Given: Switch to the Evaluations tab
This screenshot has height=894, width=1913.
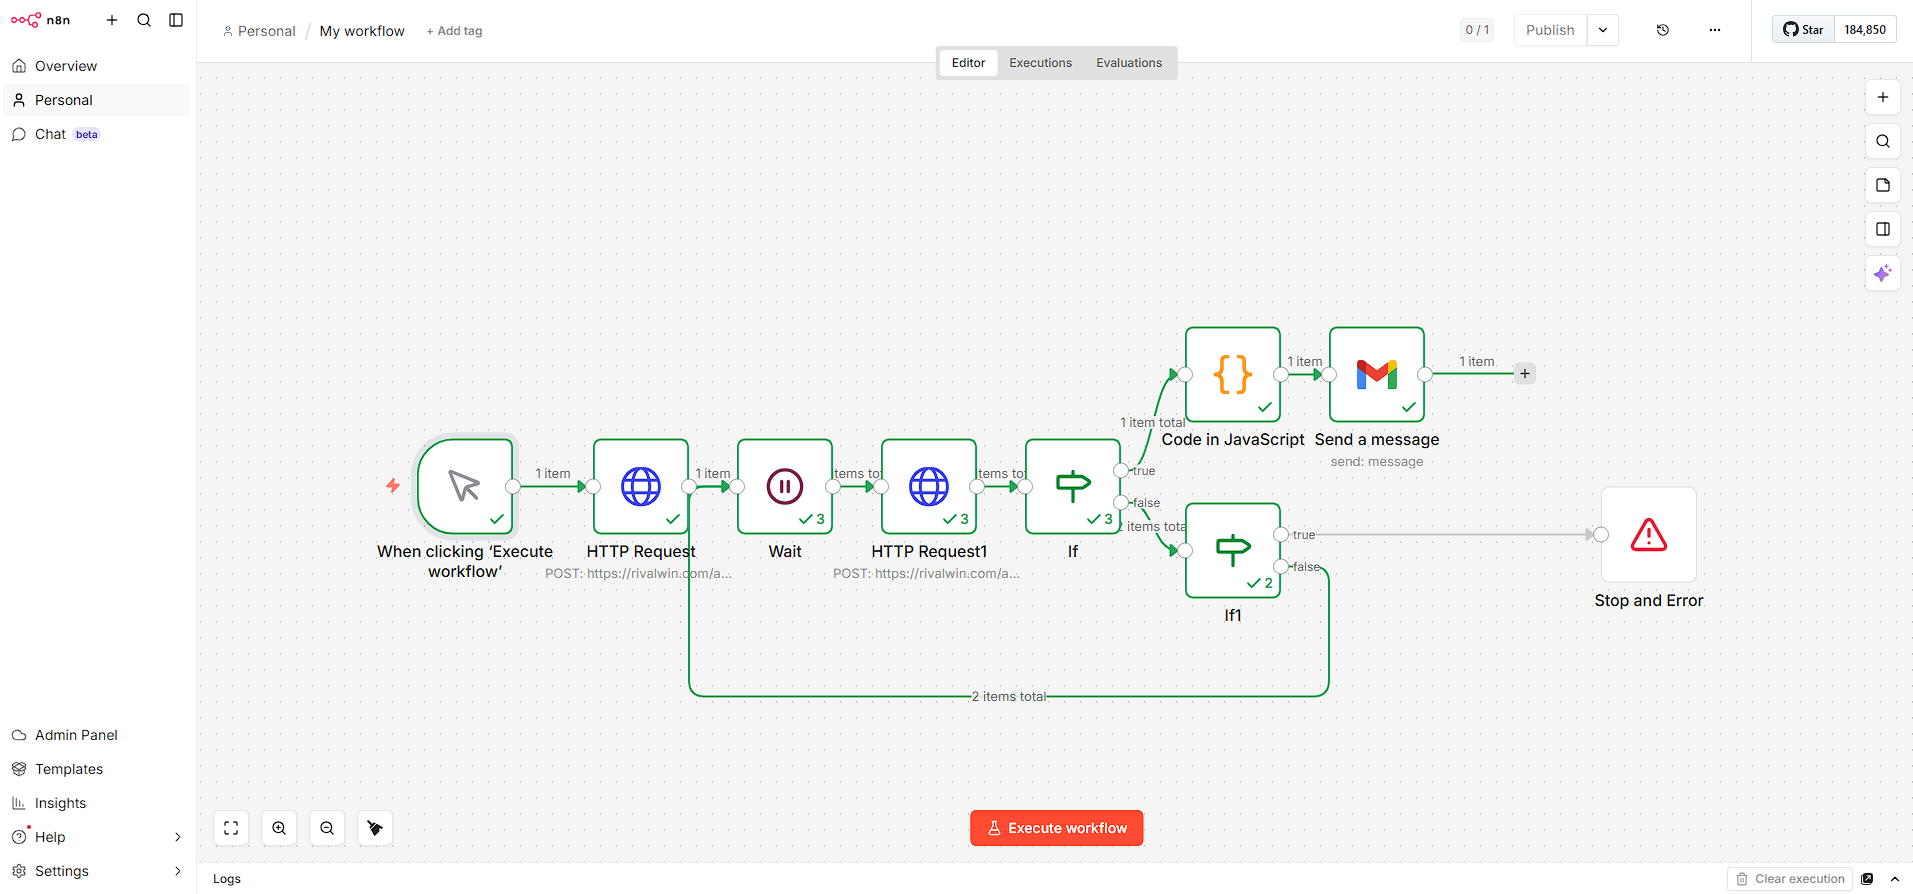Looking at the screenshot, I should 1128,63.
